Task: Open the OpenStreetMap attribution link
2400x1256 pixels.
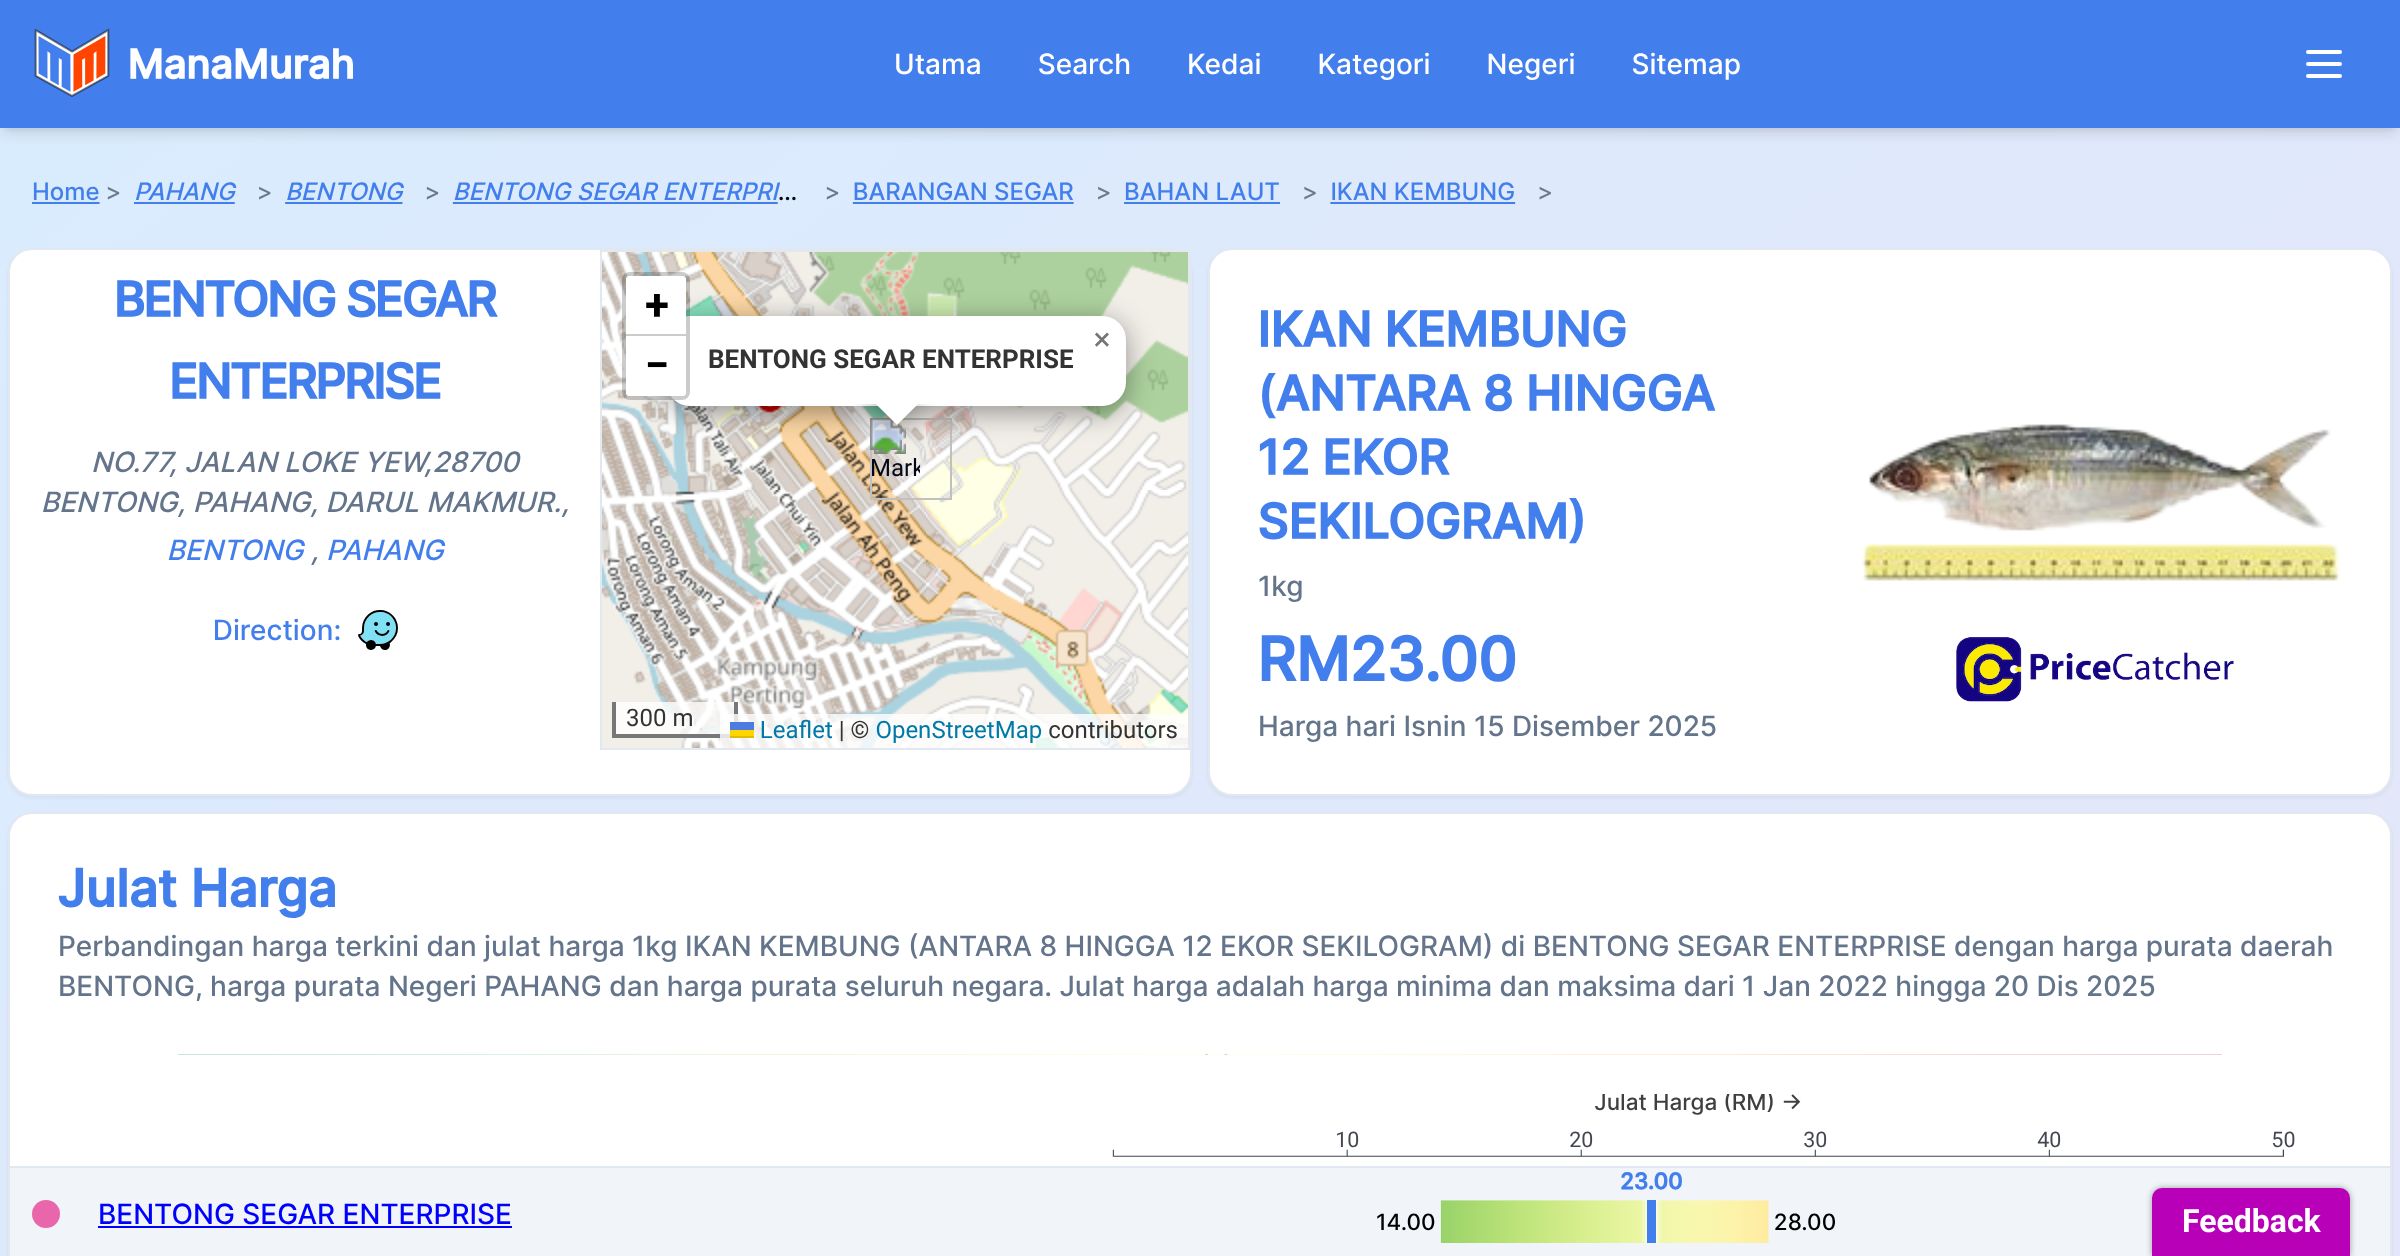Action: click(x=957, y=730)
